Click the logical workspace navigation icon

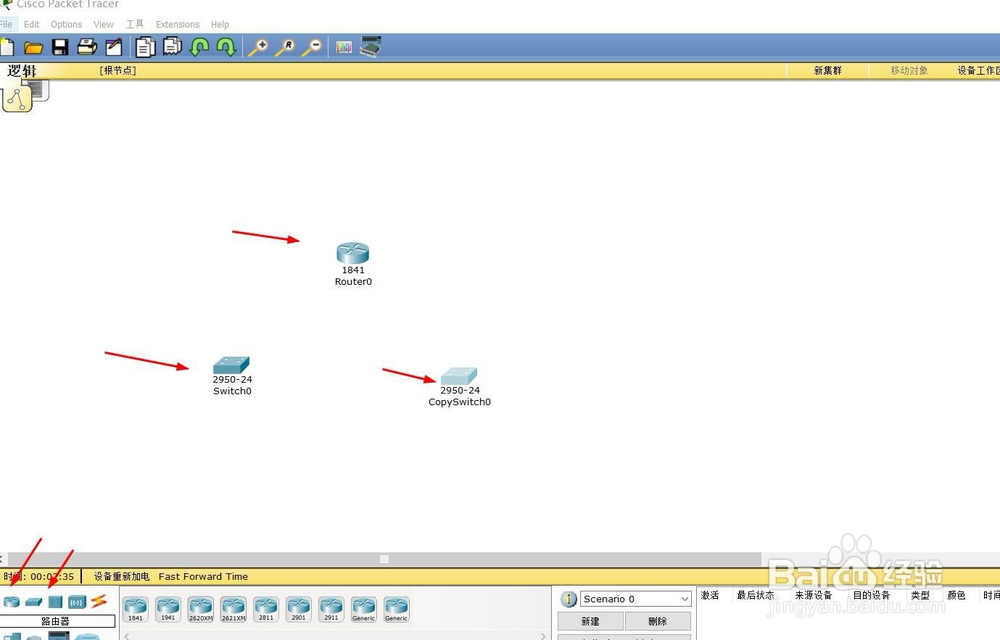(17, 99)
